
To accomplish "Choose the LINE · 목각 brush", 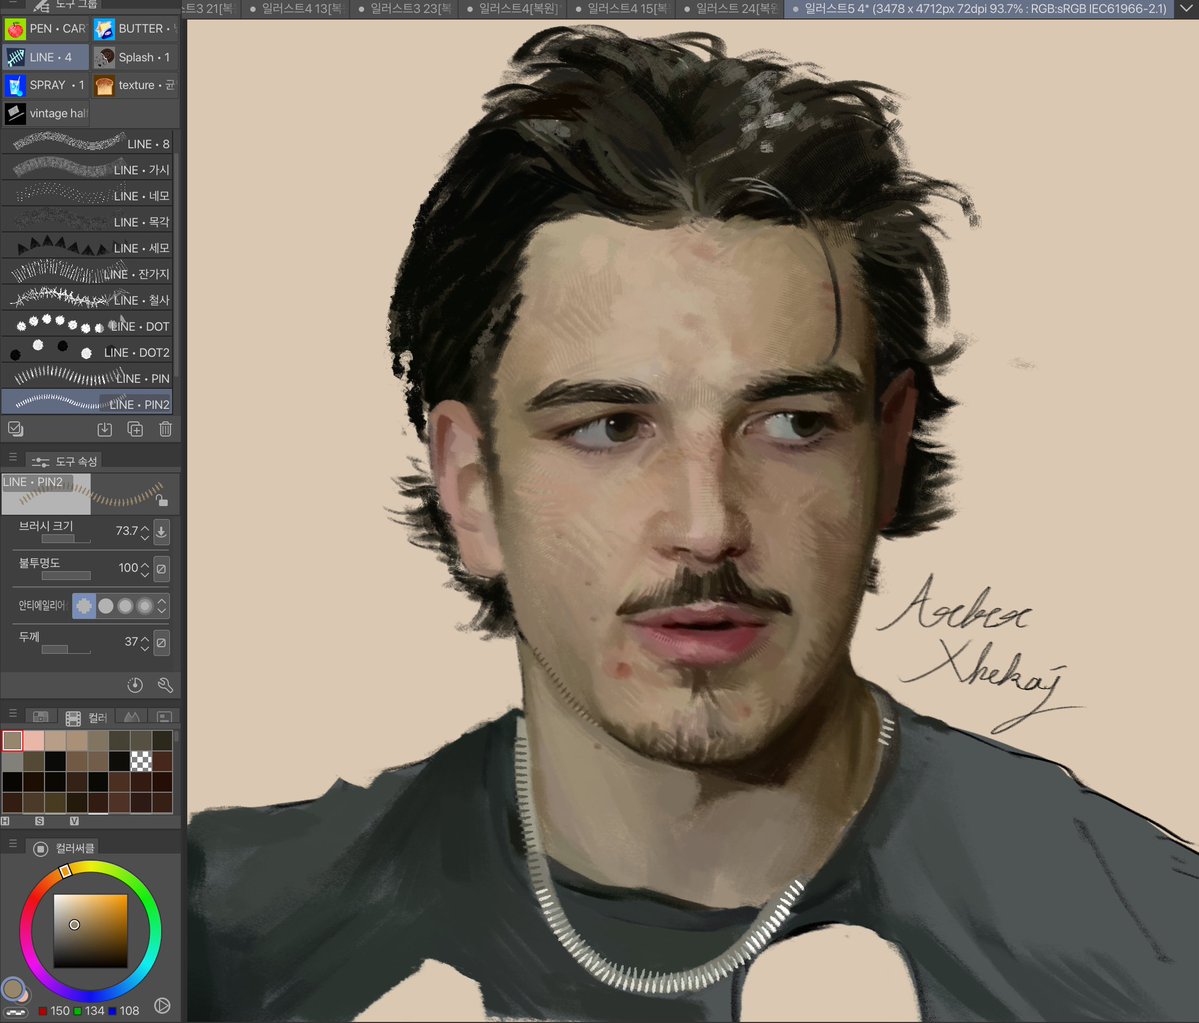I will point(87,221).
